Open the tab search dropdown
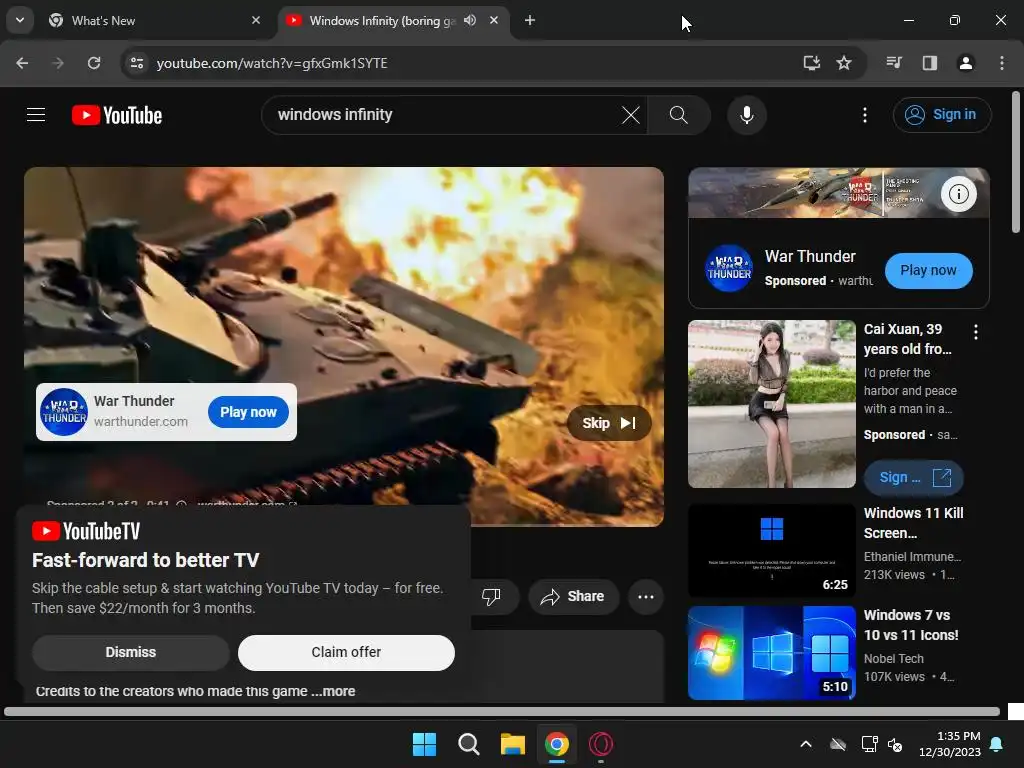 click(20, 20)
